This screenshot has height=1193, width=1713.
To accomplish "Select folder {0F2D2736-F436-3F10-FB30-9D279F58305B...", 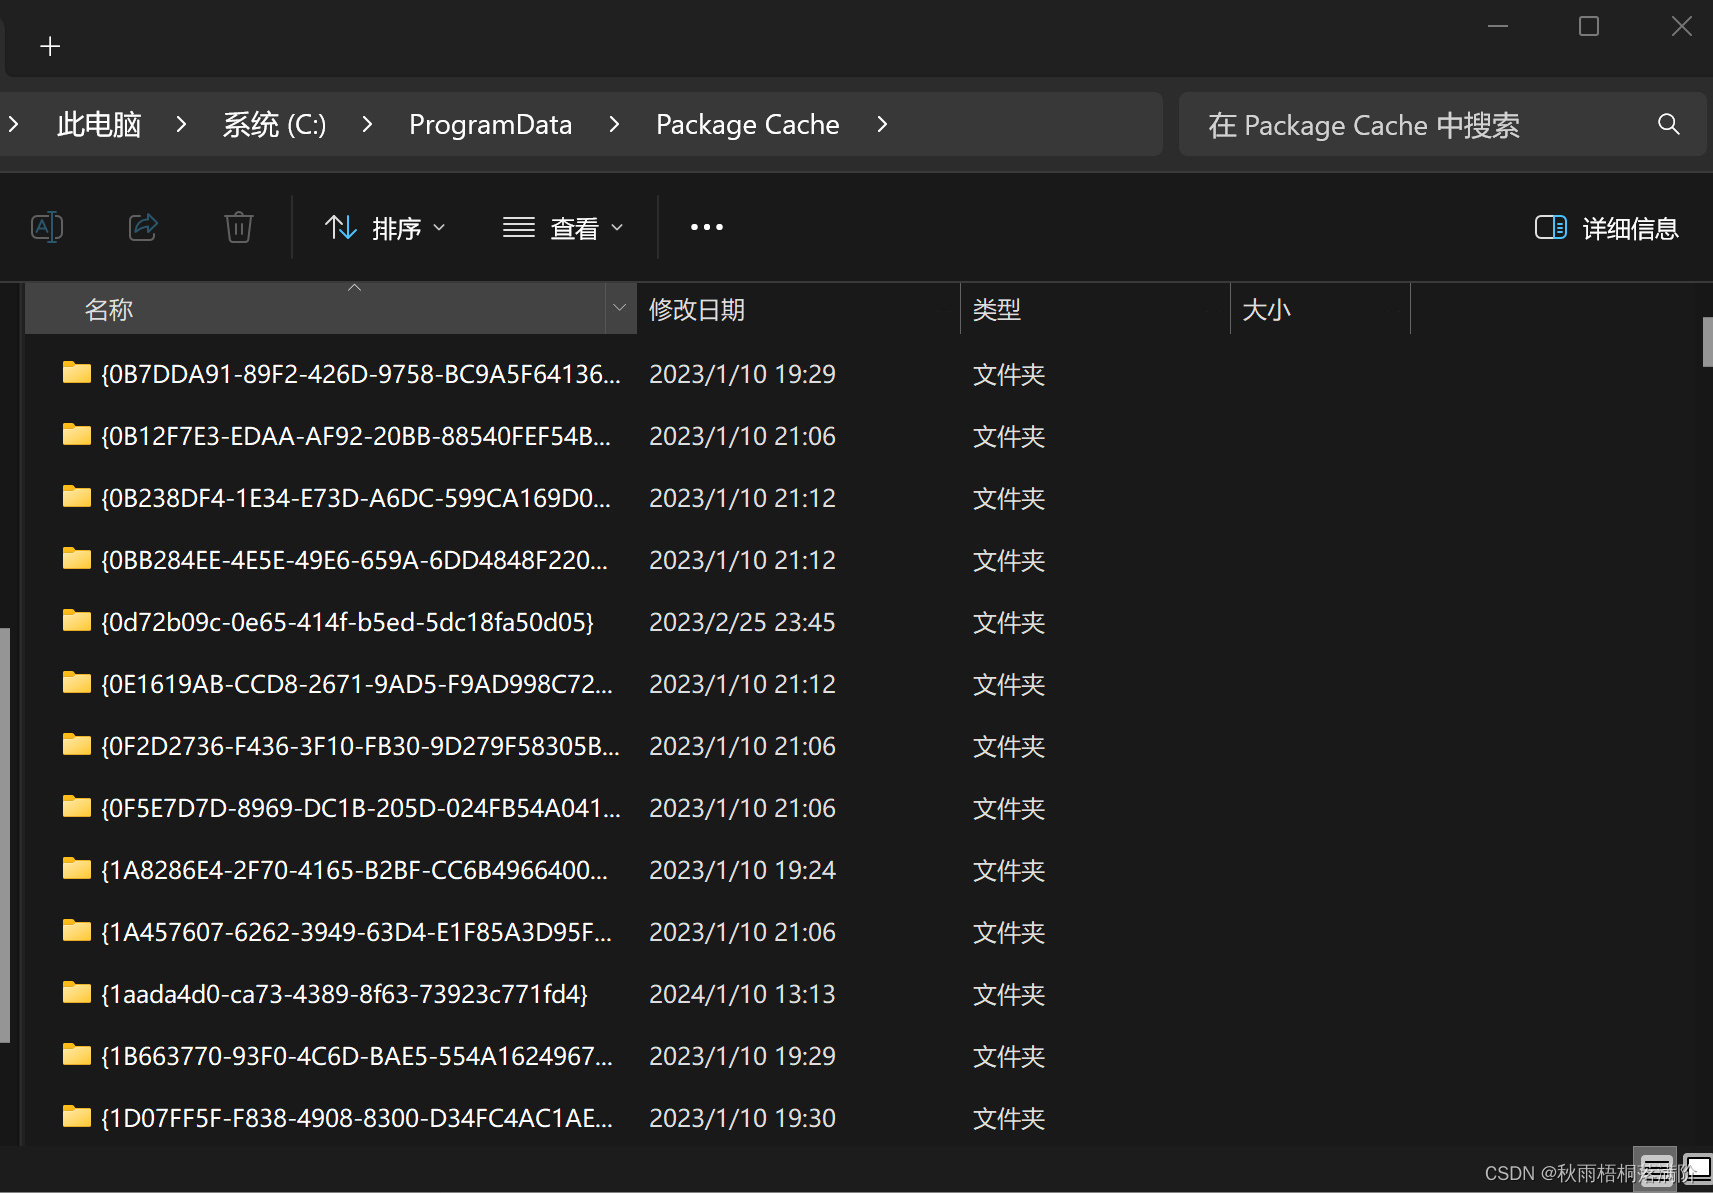I will (x=361, y=746).
